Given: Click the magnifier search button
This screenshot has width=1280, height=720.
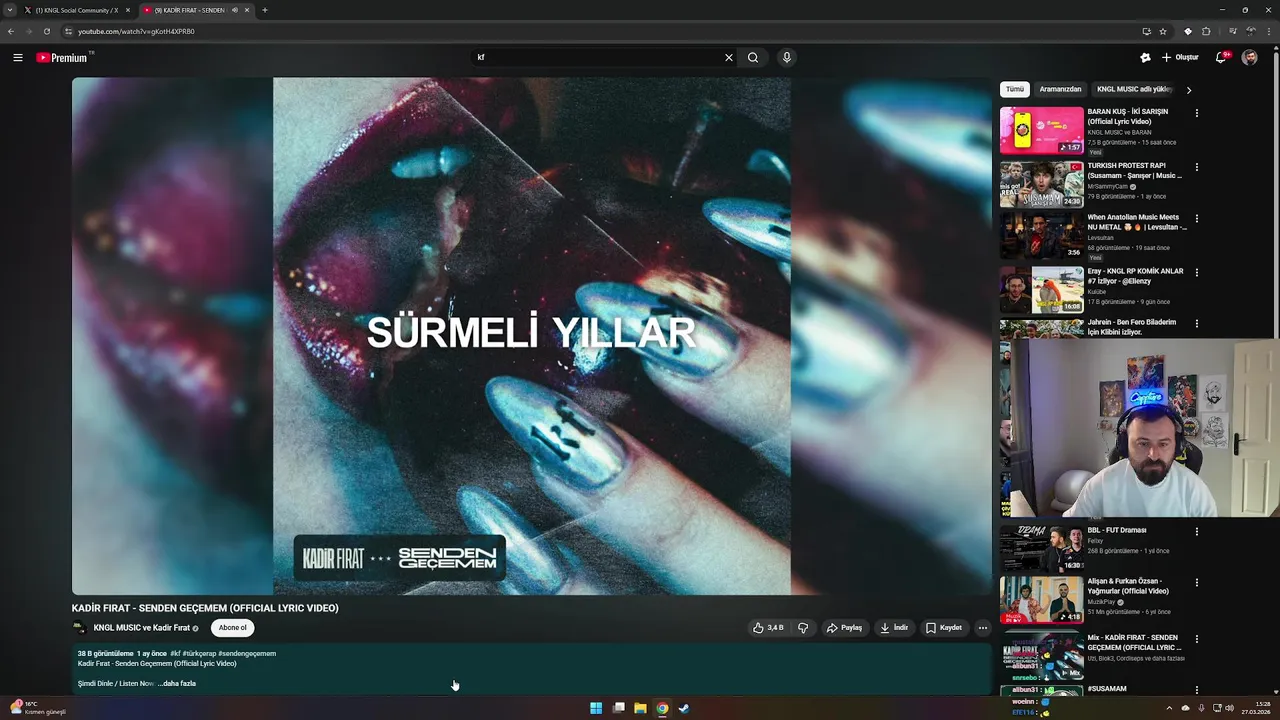Looking at the screenshot, I should click(753, 58).
